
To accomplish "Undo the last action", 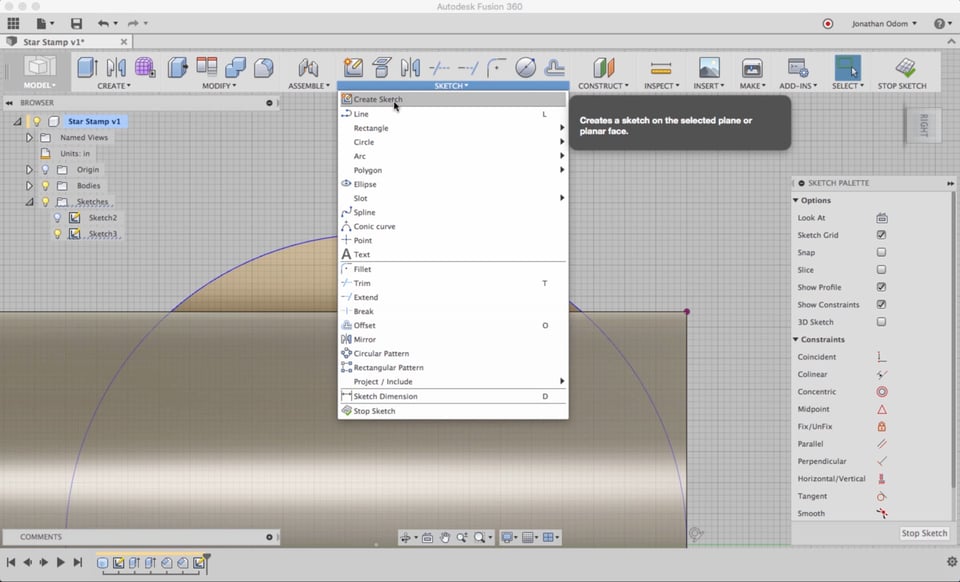I will (x=103, y=23).
